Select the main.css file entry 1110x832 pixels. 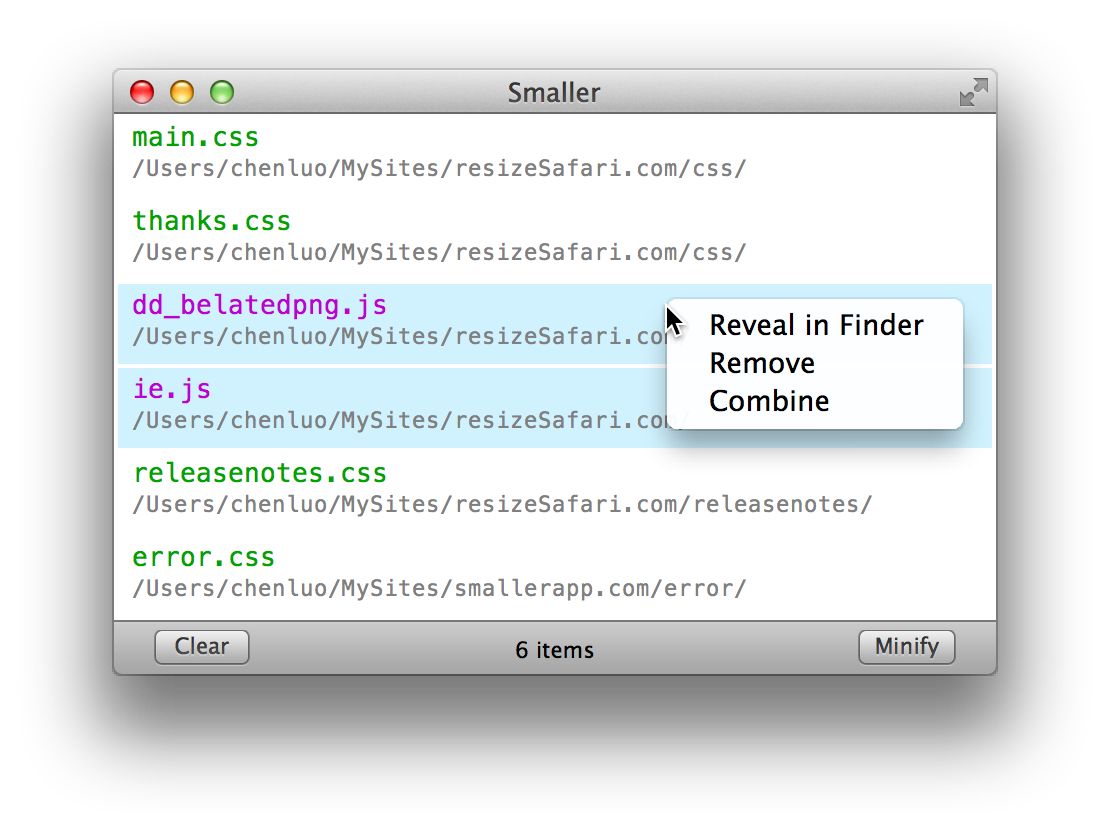(554, 153)
